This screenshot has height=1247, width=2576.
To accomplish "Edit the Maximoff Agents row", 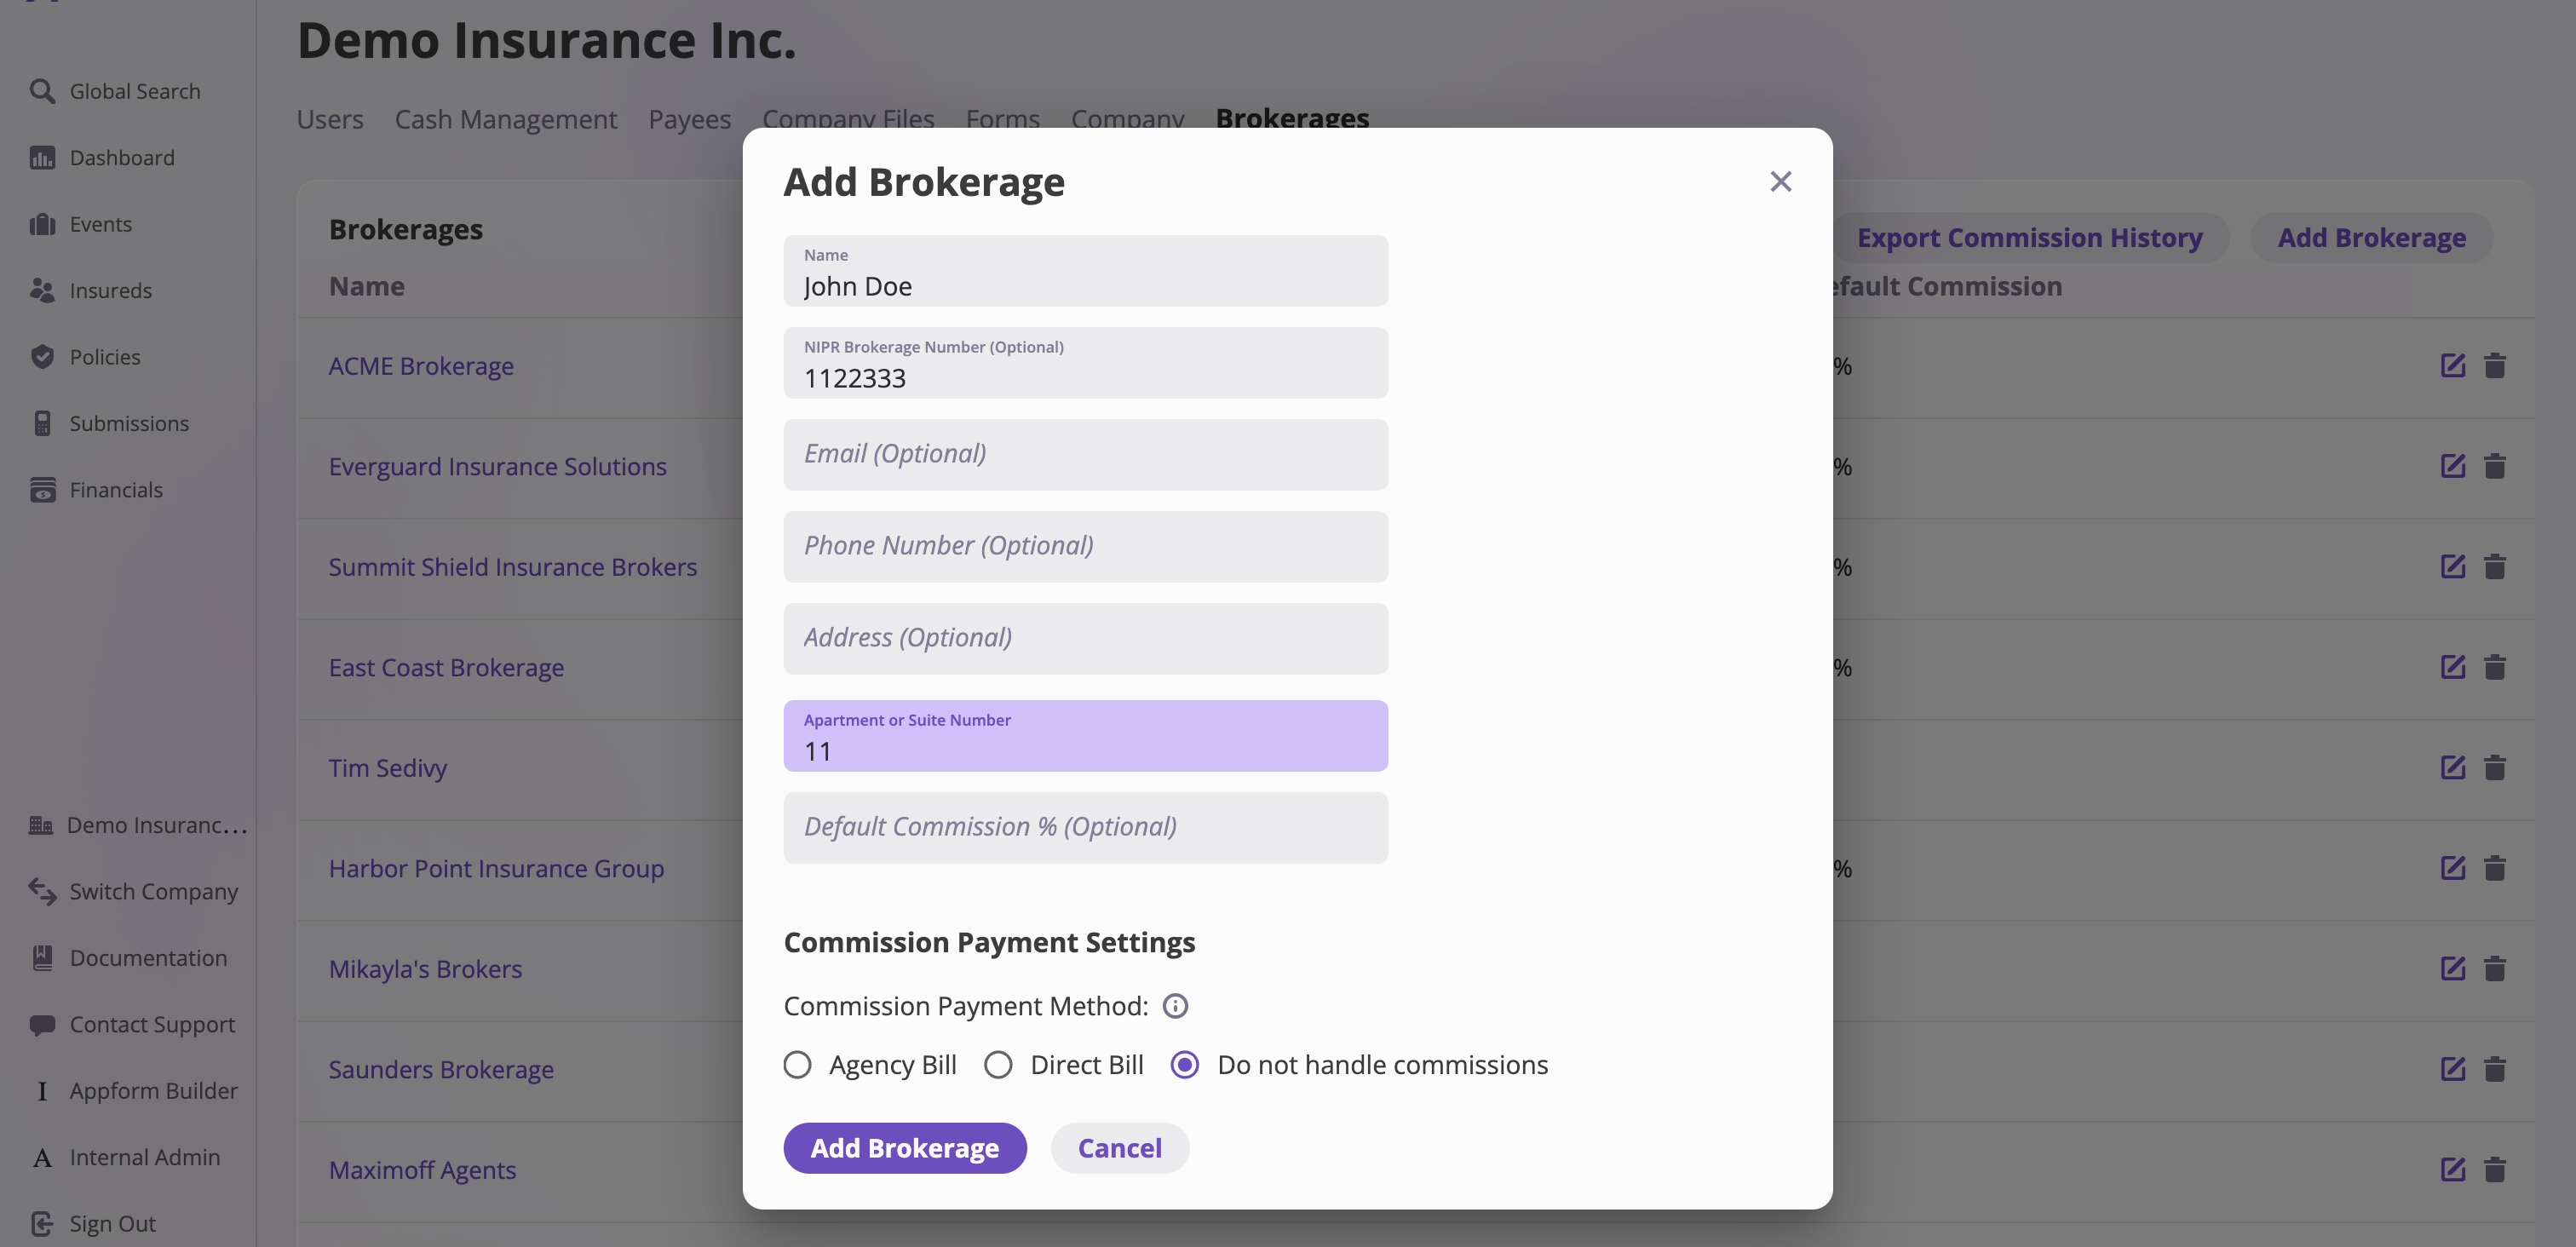I will 2452,1169.
